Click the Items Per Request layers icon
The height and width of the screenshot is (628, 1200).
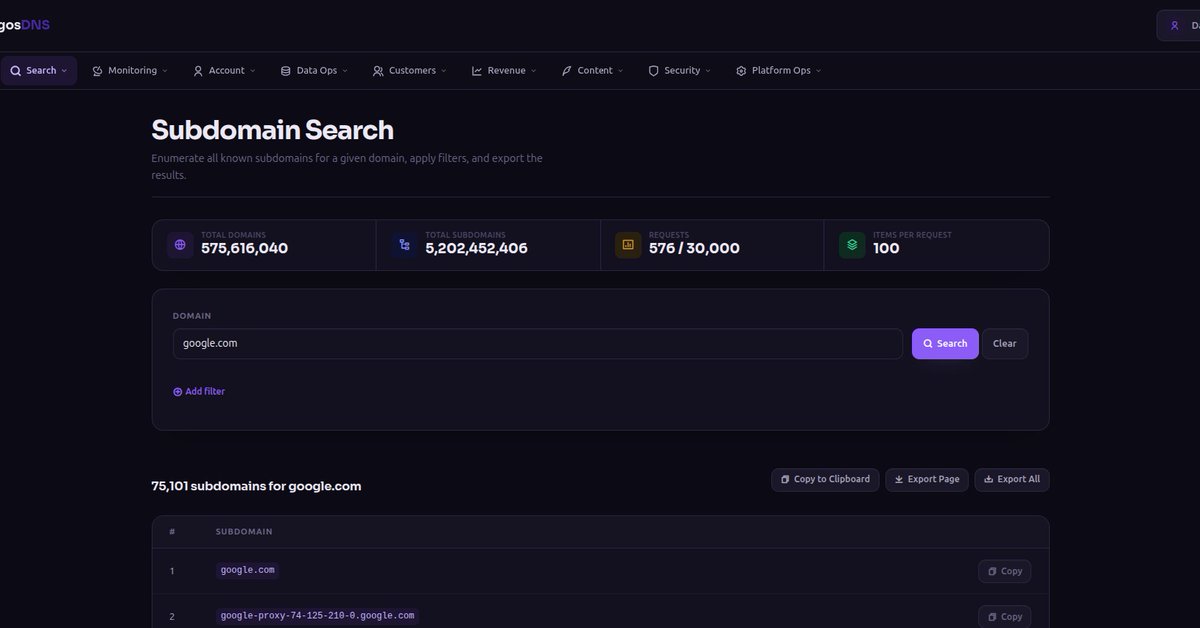pos(852,244)
